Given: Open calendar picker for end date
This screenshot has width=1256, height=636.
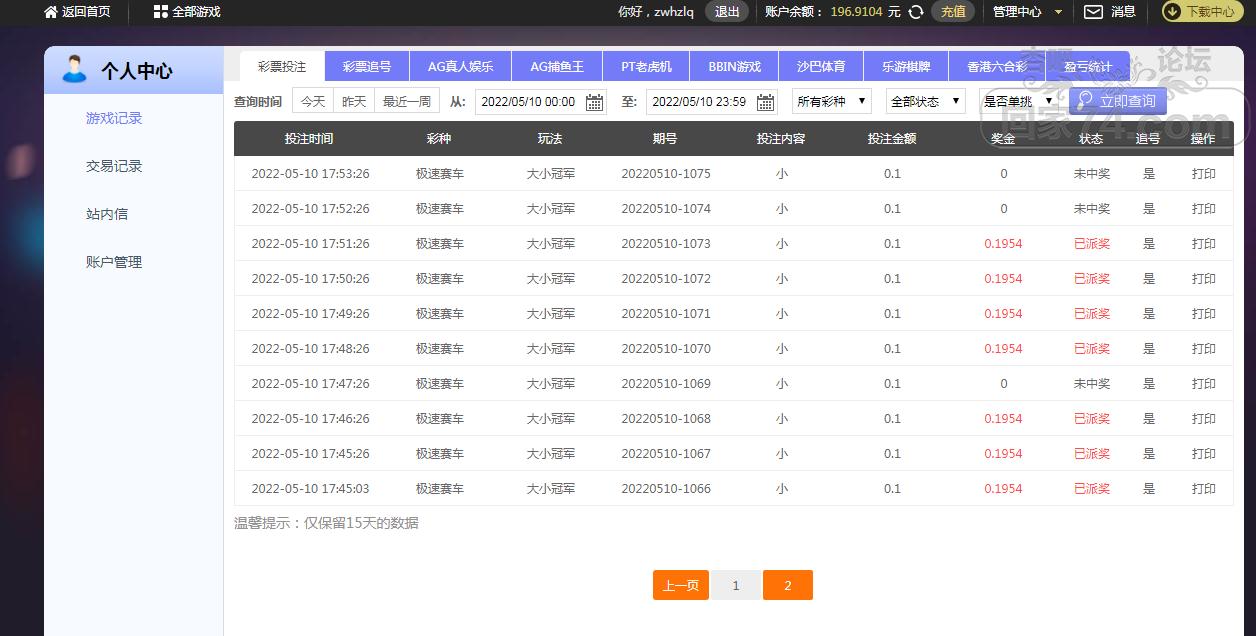Looking at the screenshot, I should pos(765,102).
